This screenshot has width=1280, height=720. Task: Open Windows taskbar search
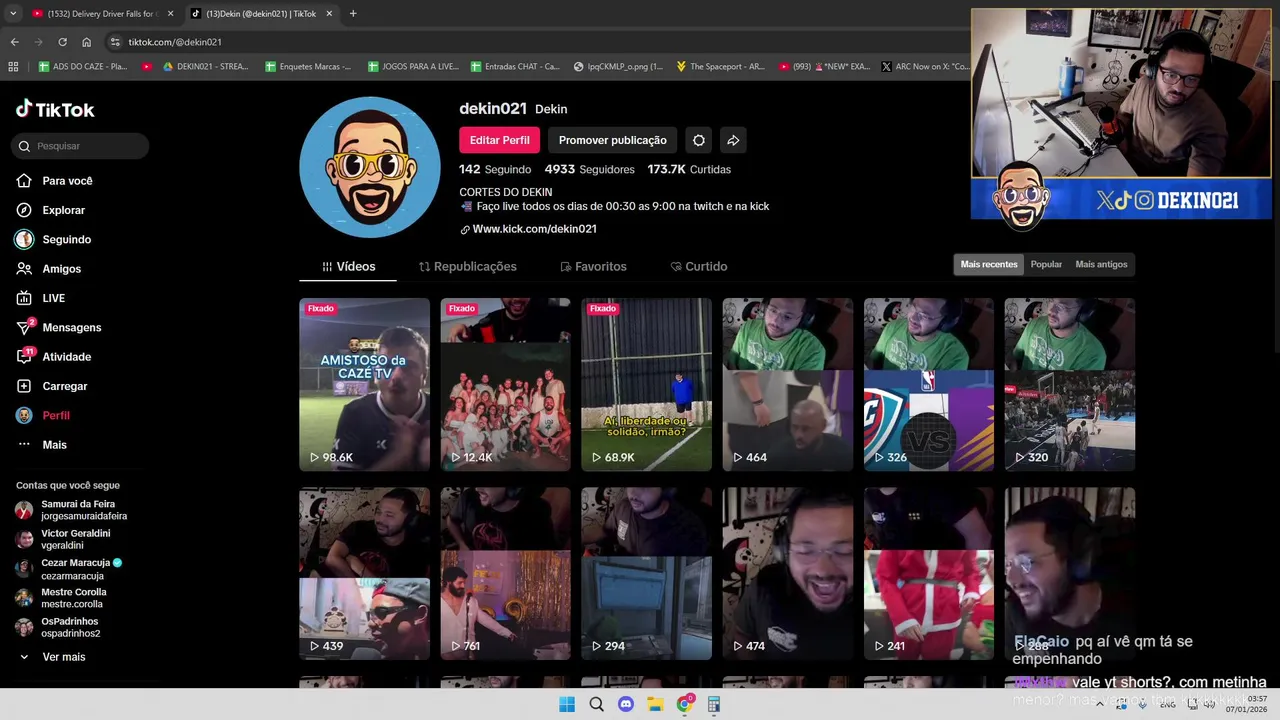click(596, 704)
